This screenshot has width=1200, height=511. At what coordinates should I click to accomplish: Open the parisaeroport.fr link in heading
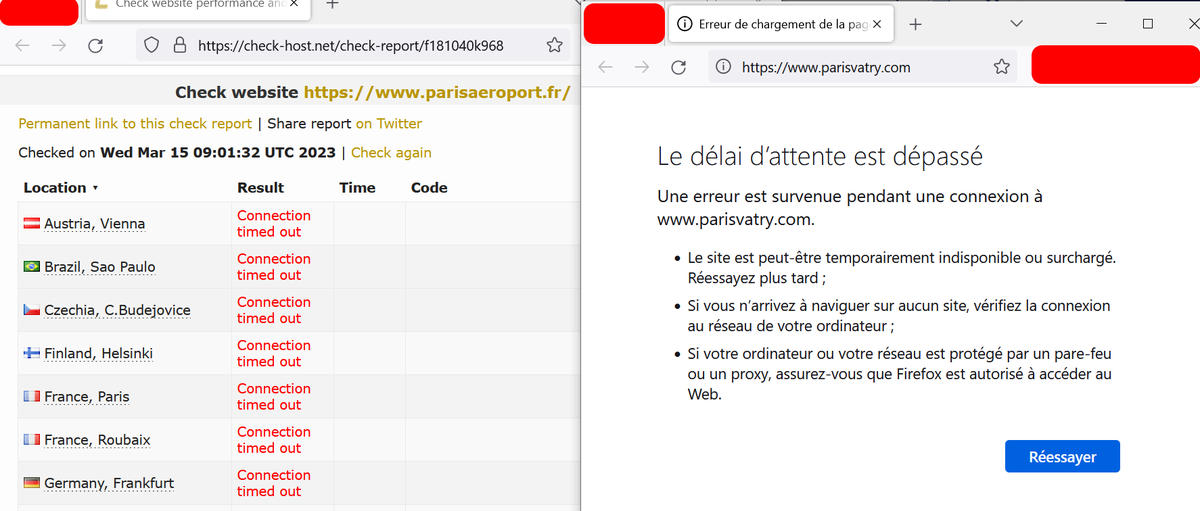point(437,92)
